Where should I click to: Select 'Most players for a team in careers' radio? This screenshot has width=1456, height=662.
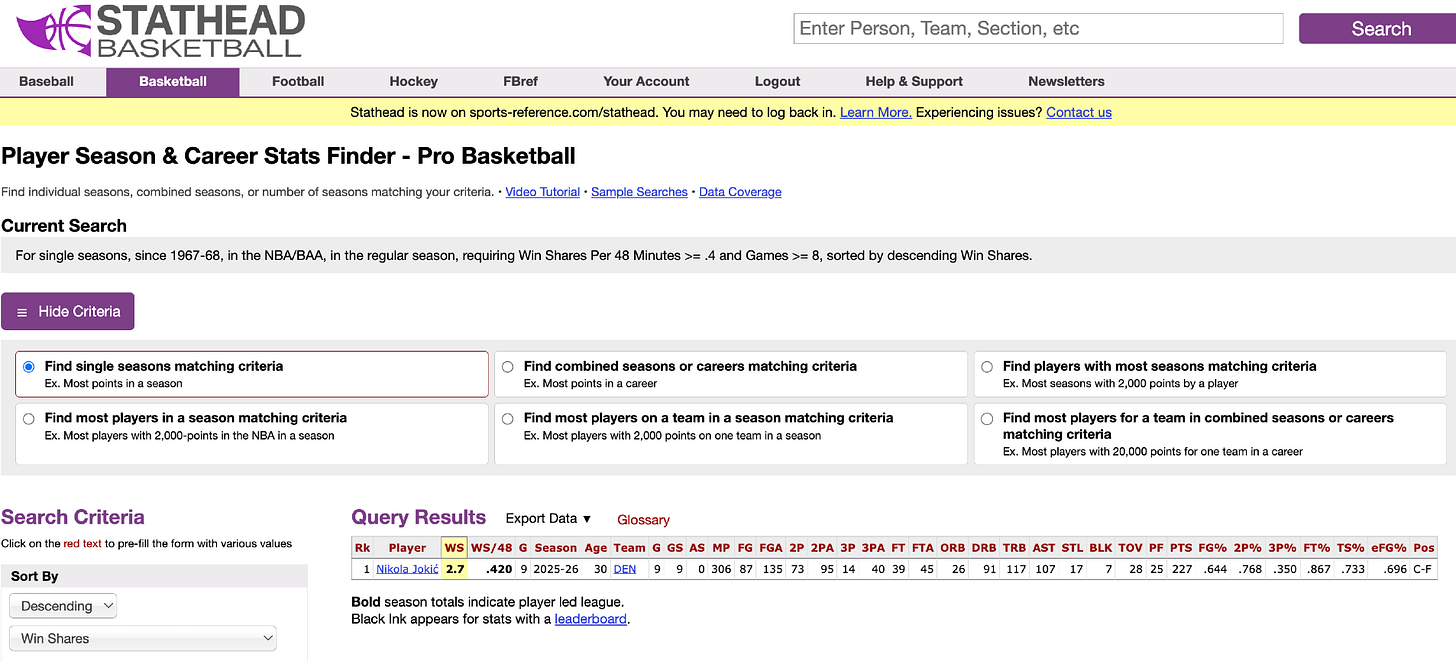pos(987,419)
